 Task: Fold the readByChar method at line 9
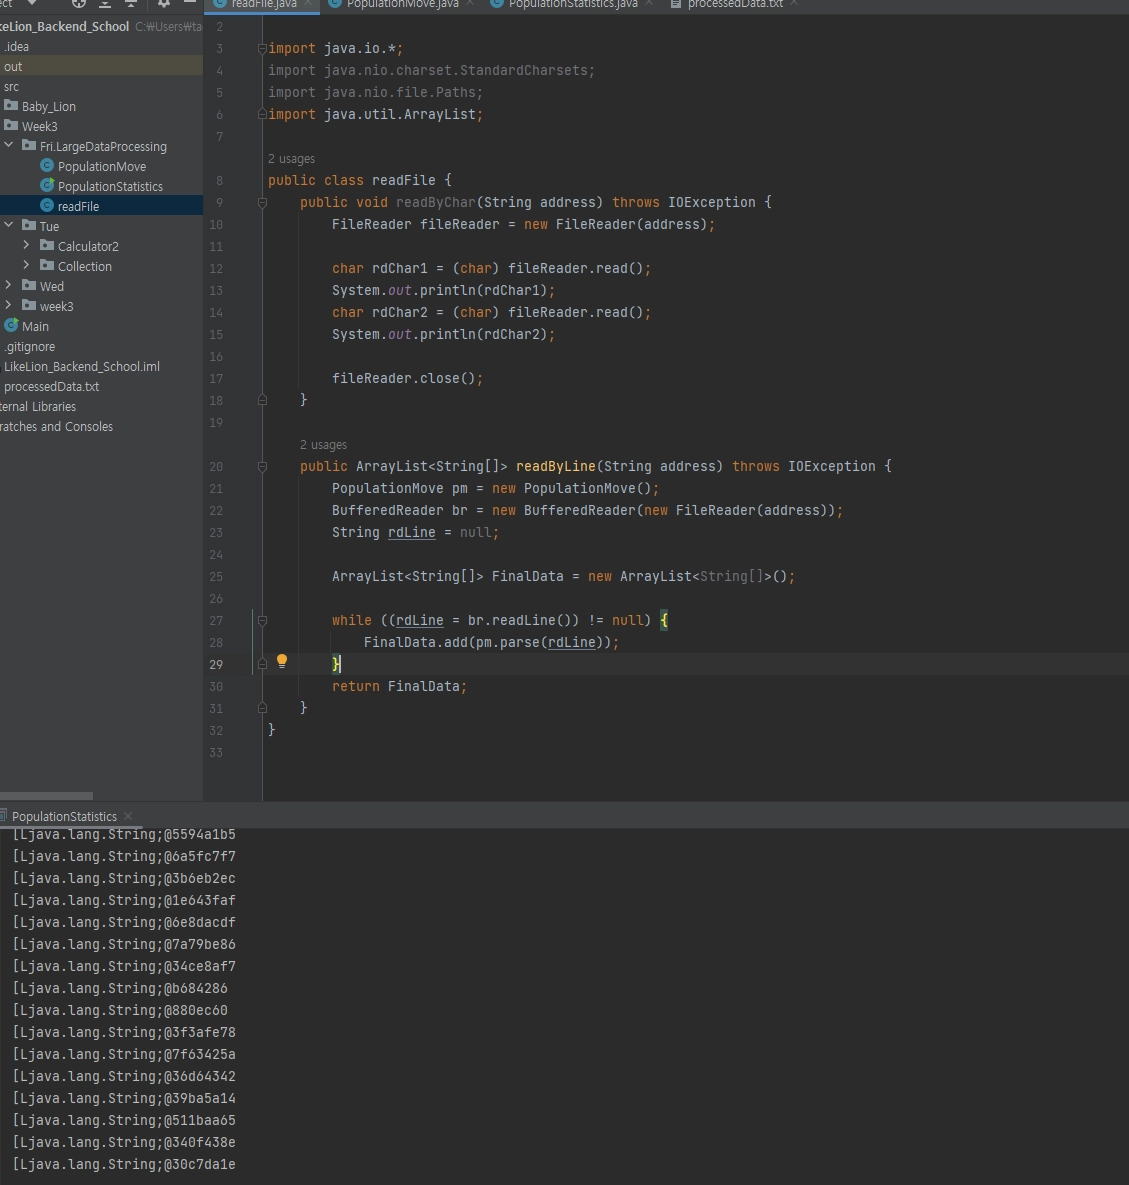tap(262, 202)
